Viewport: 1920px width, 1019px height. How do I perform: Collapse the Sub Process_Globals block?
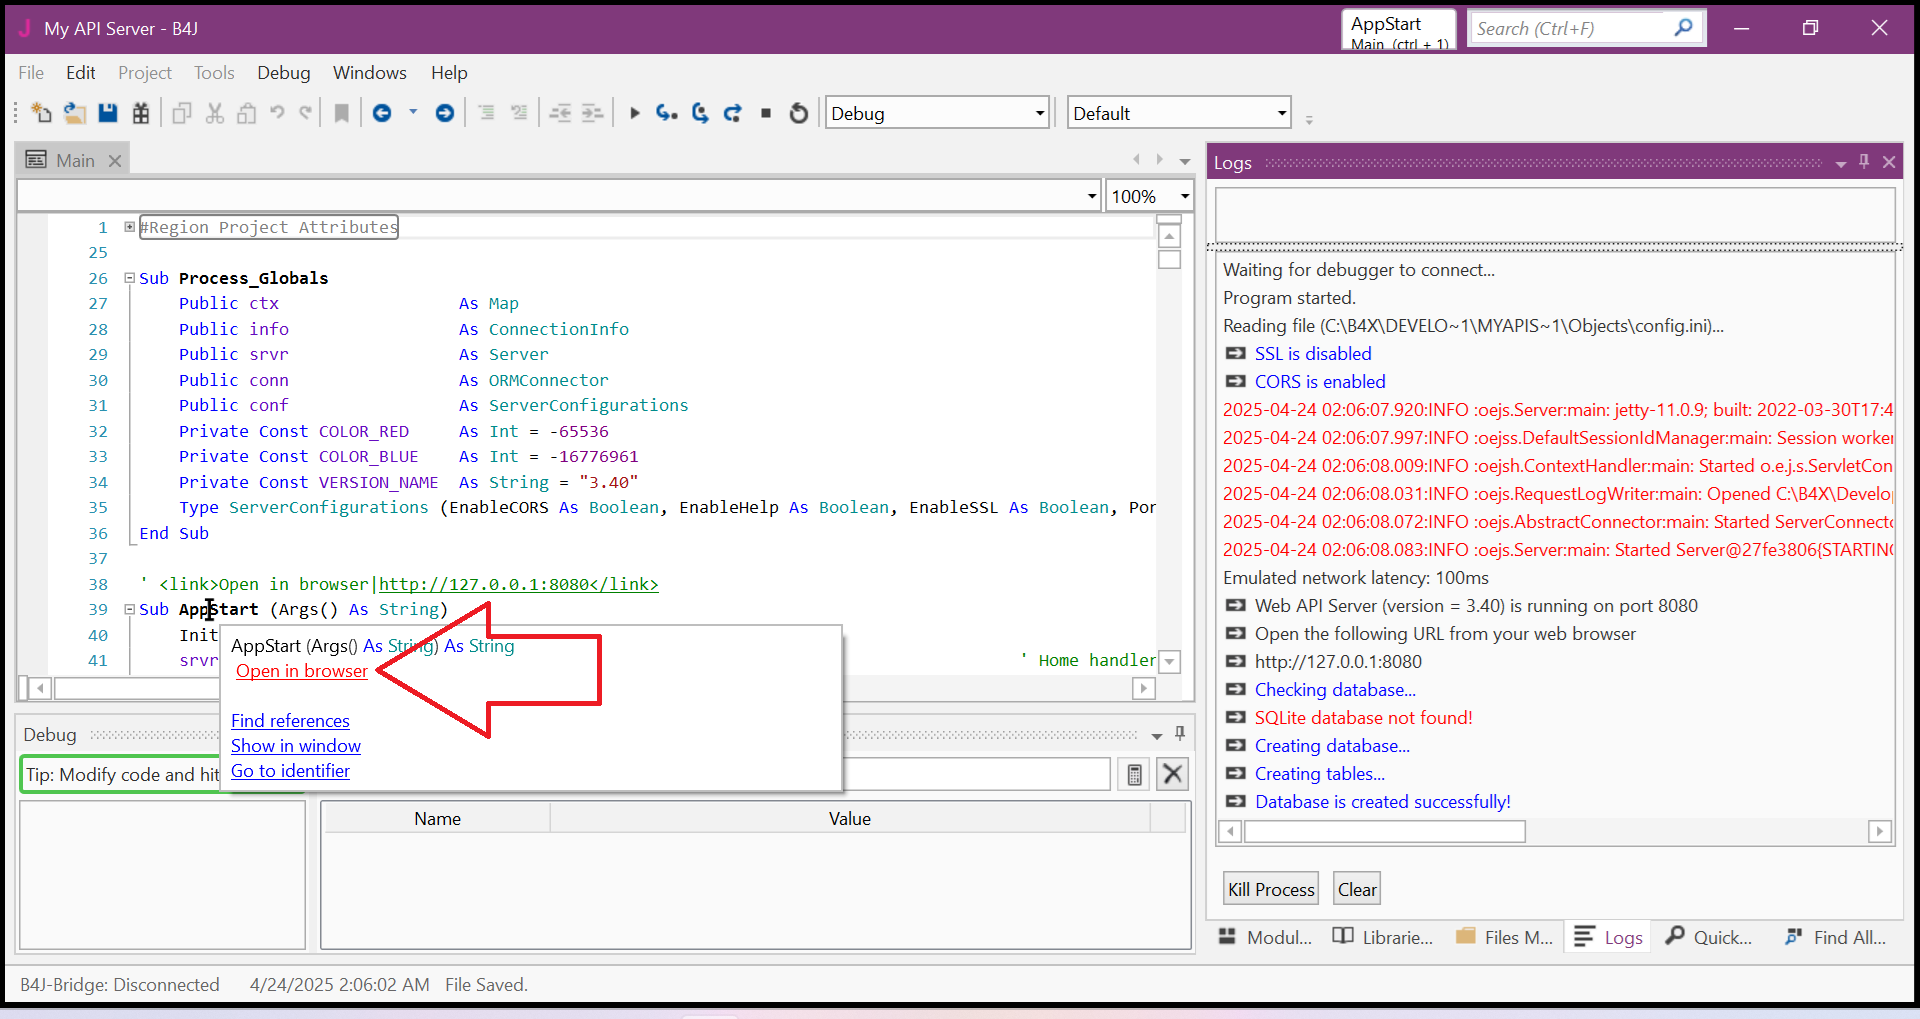pyautogui.click(x=129, y=278)
